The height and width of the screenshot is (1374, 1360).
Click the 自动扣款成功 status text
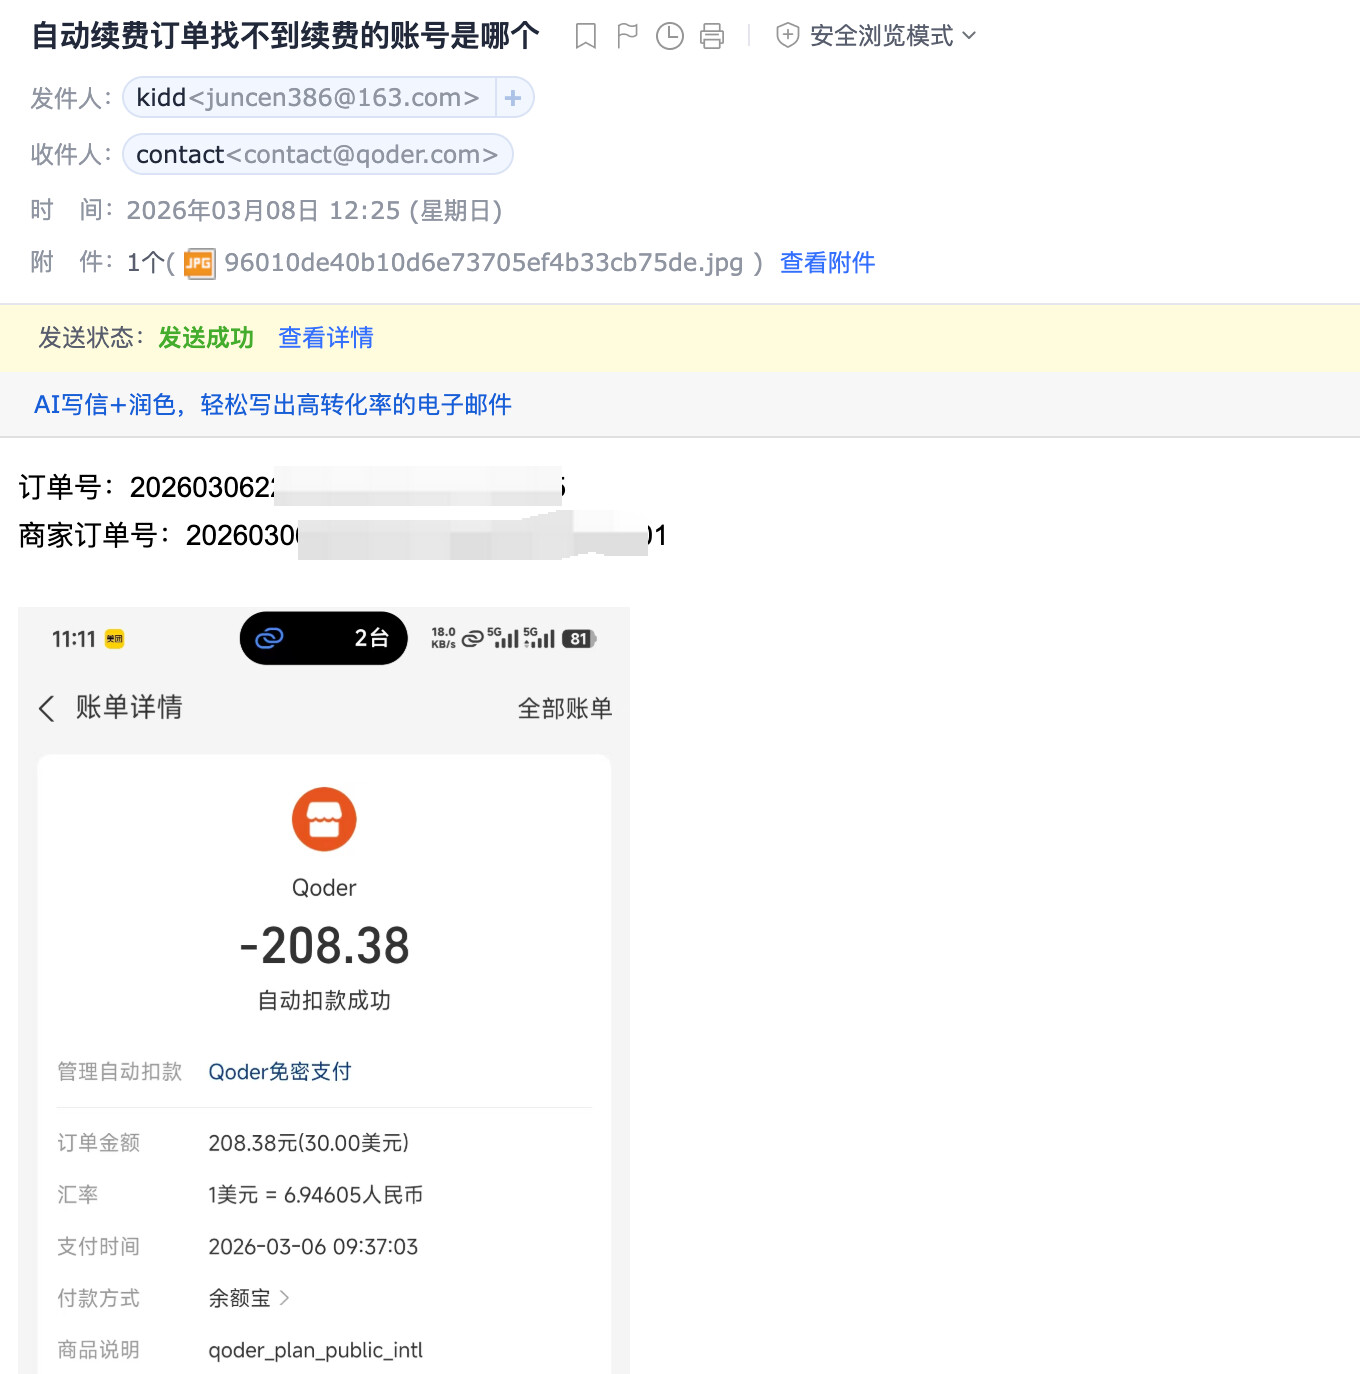324,1001
